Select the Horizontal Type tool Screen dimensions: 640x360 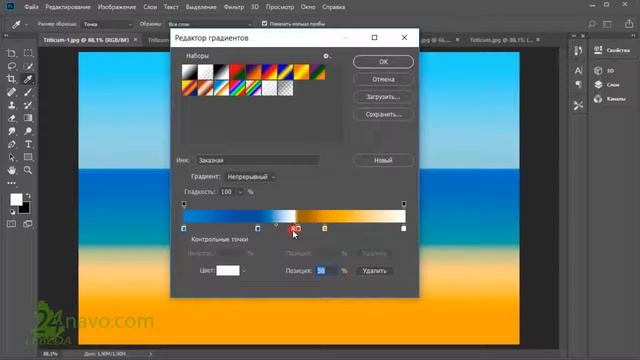tap(28, 144)
